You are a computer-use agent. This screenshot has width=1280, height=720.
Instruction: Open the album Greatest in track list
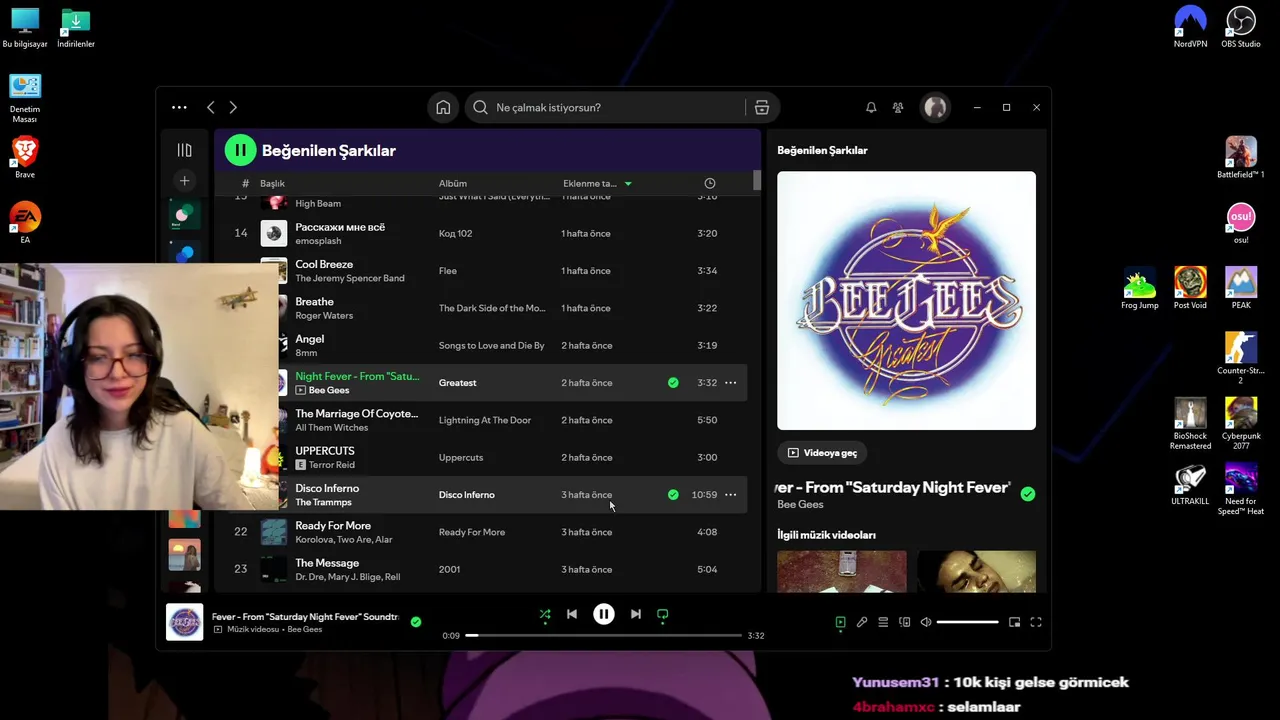coord(457,383)
